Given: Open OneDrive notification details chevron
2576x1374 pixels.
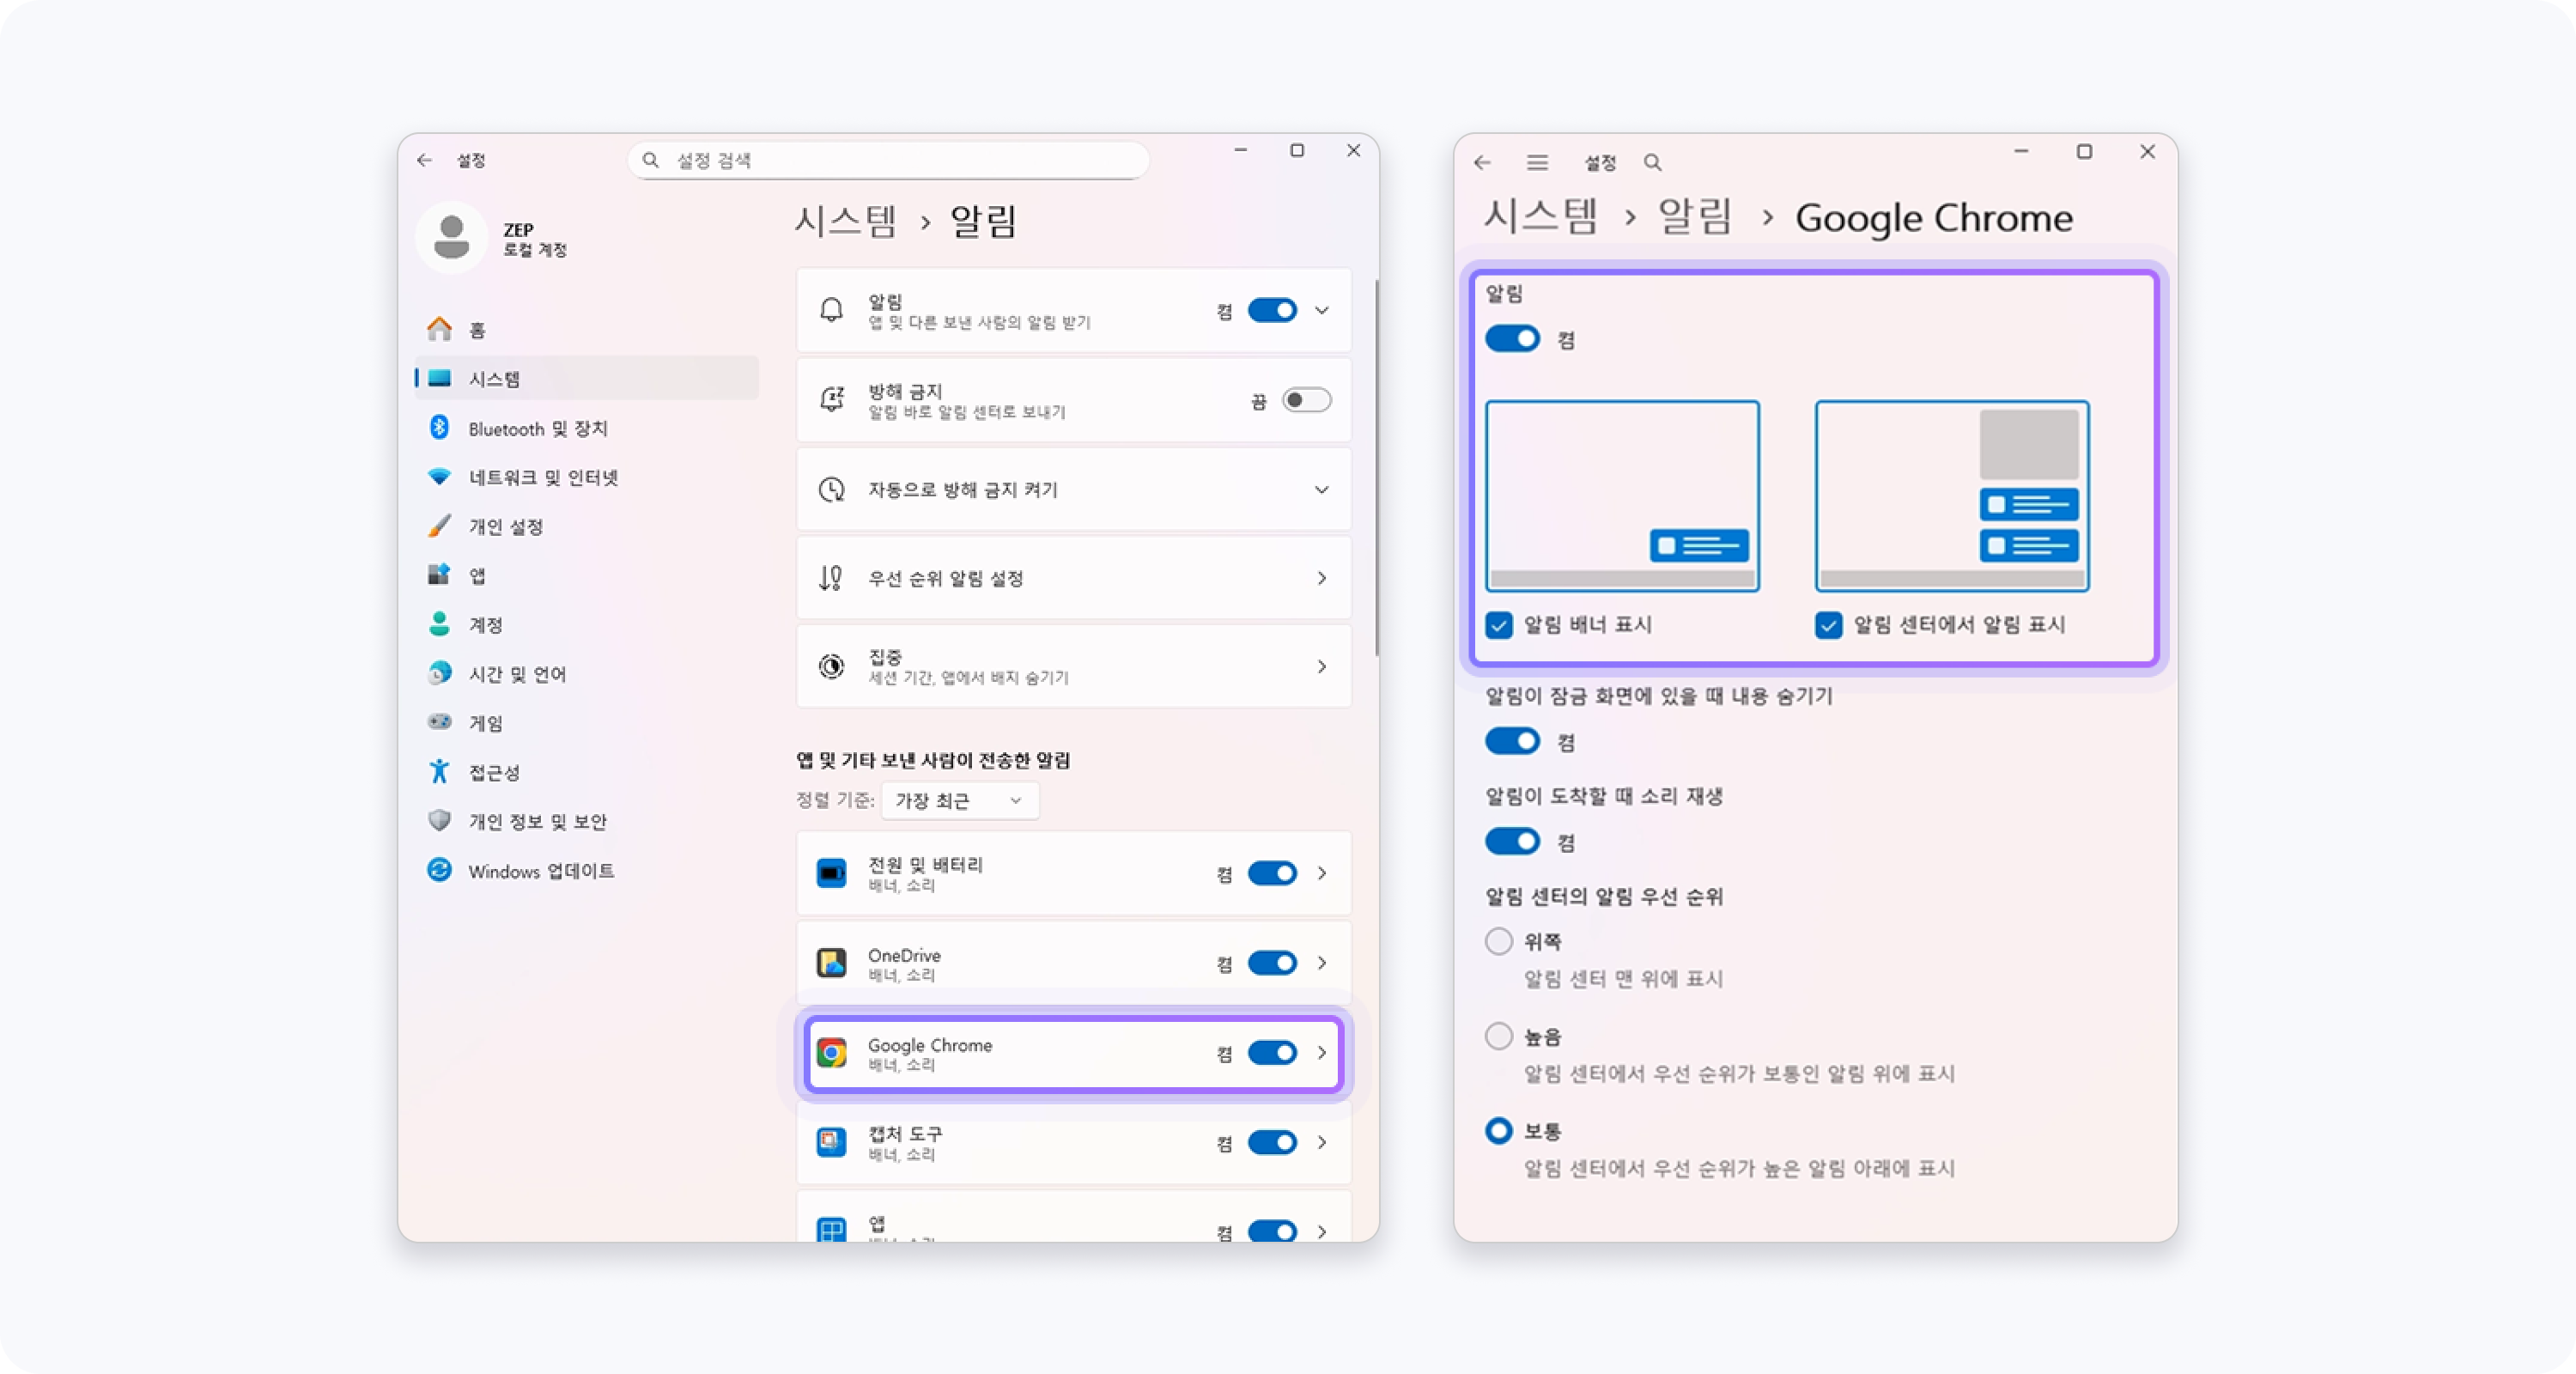Looking at the screenshot, I should [x=1322, y=963].
